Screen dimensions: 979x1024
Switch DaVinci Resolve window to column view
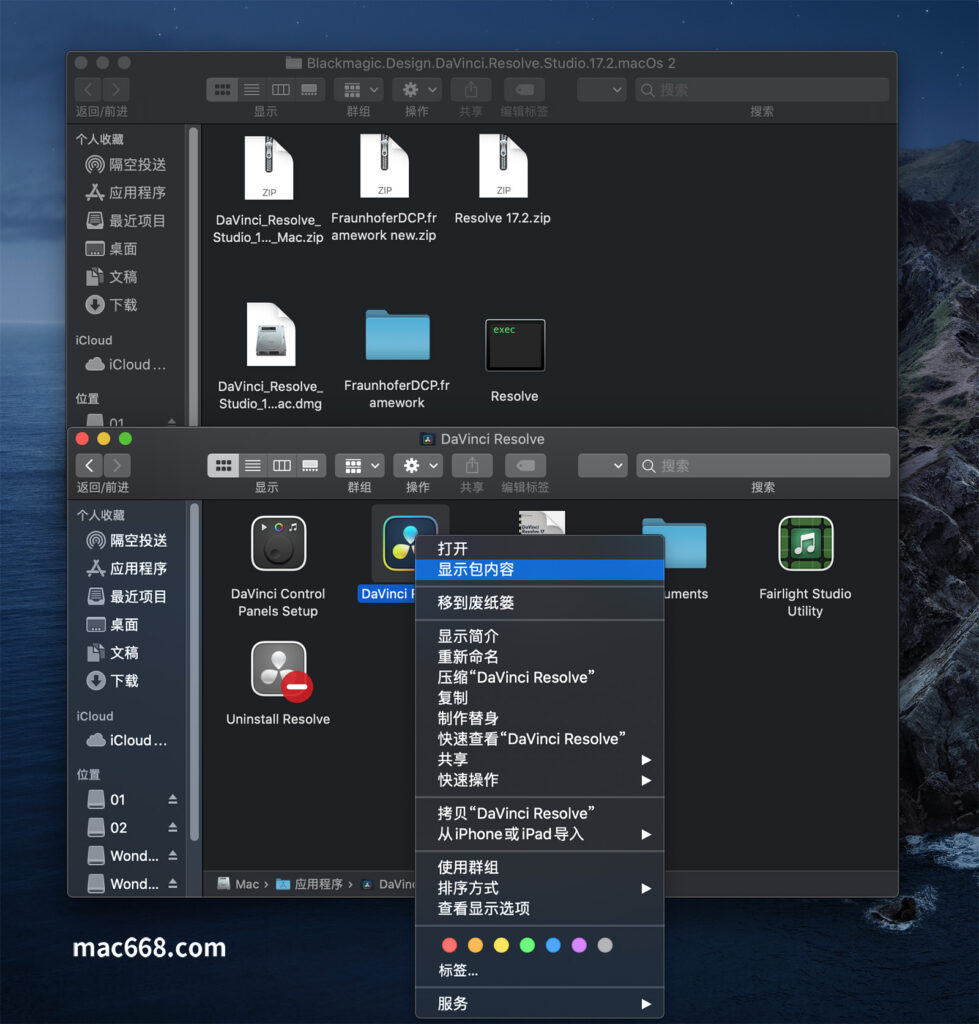(282, 466)
